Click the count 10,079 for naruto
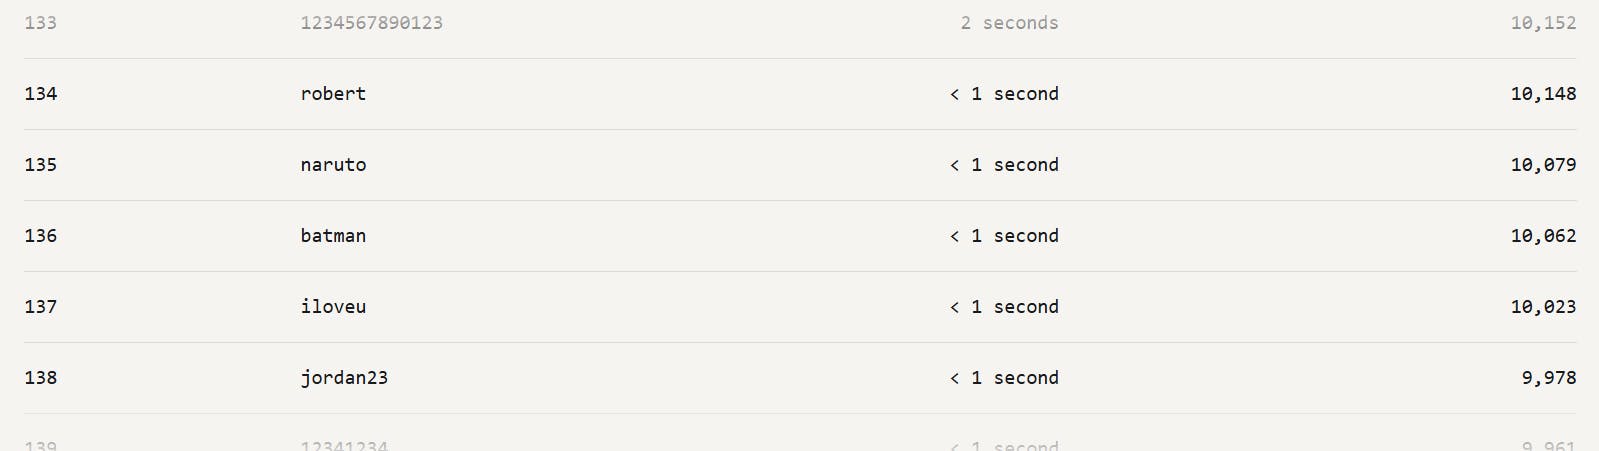The width and height of the screenshot is (1599, 451). pos(1543,165)
